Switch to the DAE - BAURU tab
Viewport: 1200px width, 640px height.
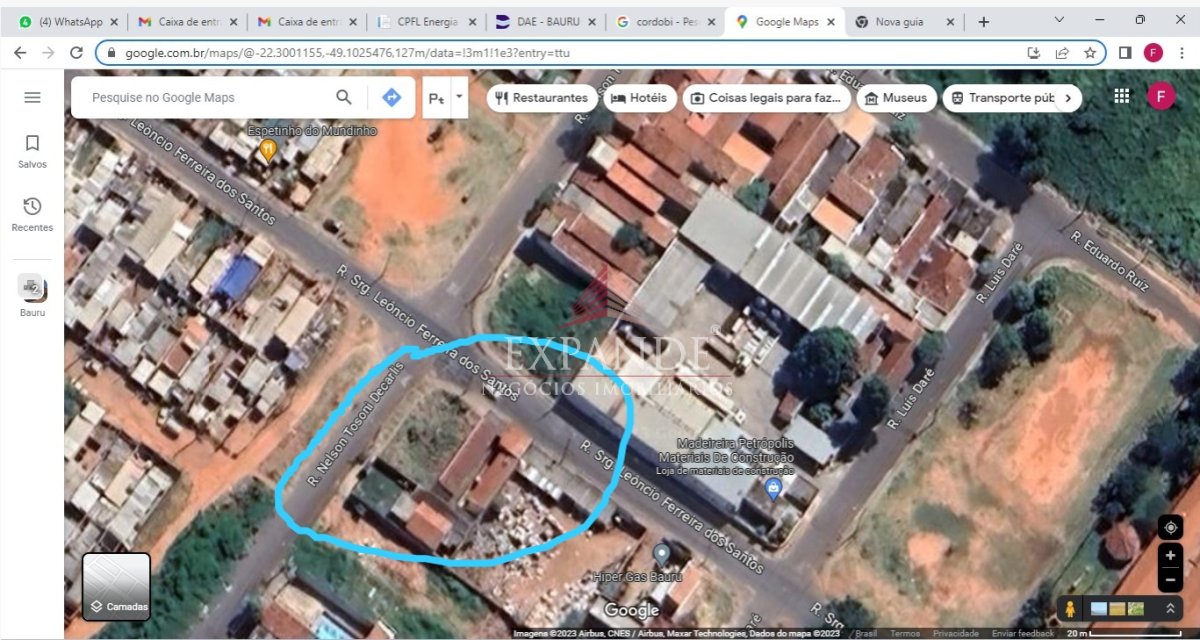point(547,21)
